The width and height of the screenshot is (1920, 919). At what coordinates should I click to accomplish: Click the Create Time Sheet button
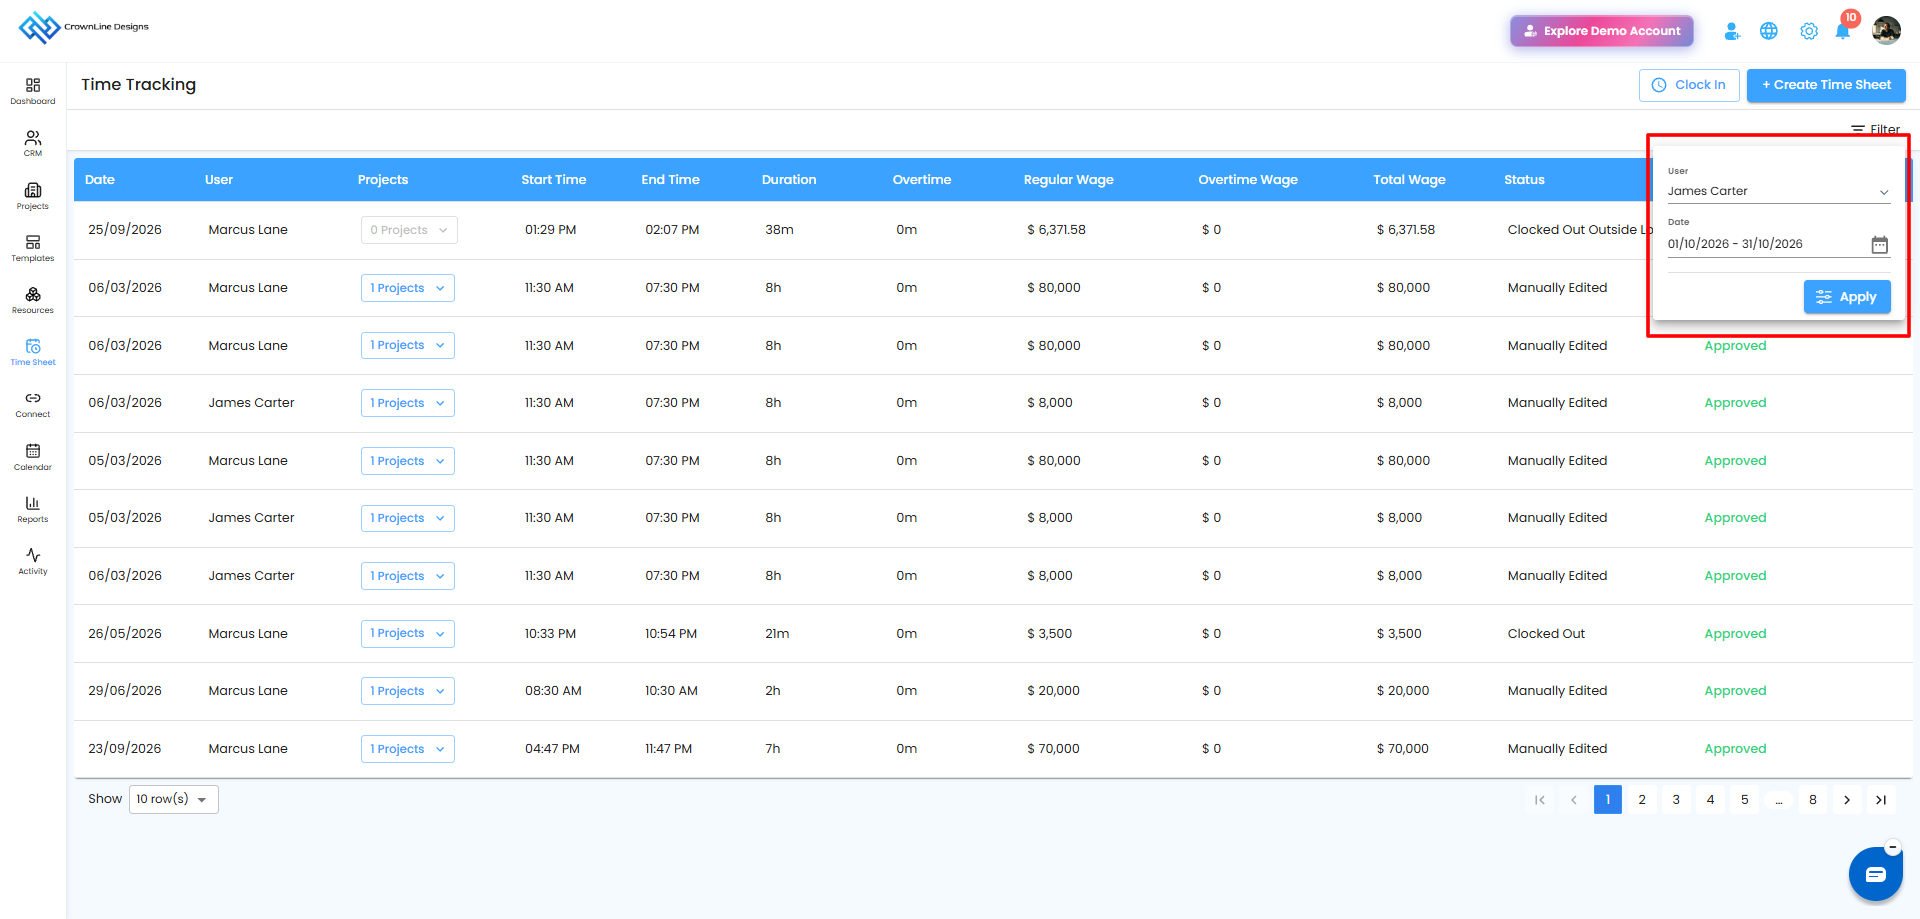(x=1826, y=85)
